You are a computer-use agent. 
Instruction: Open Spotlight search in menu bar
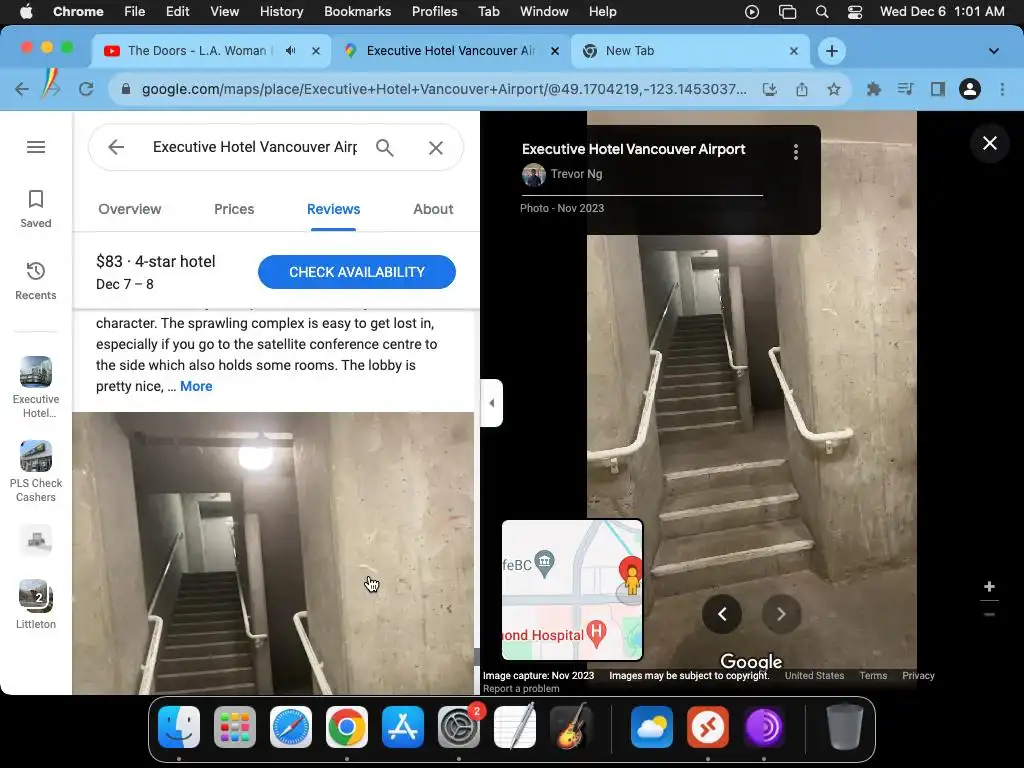click(822, 12)
